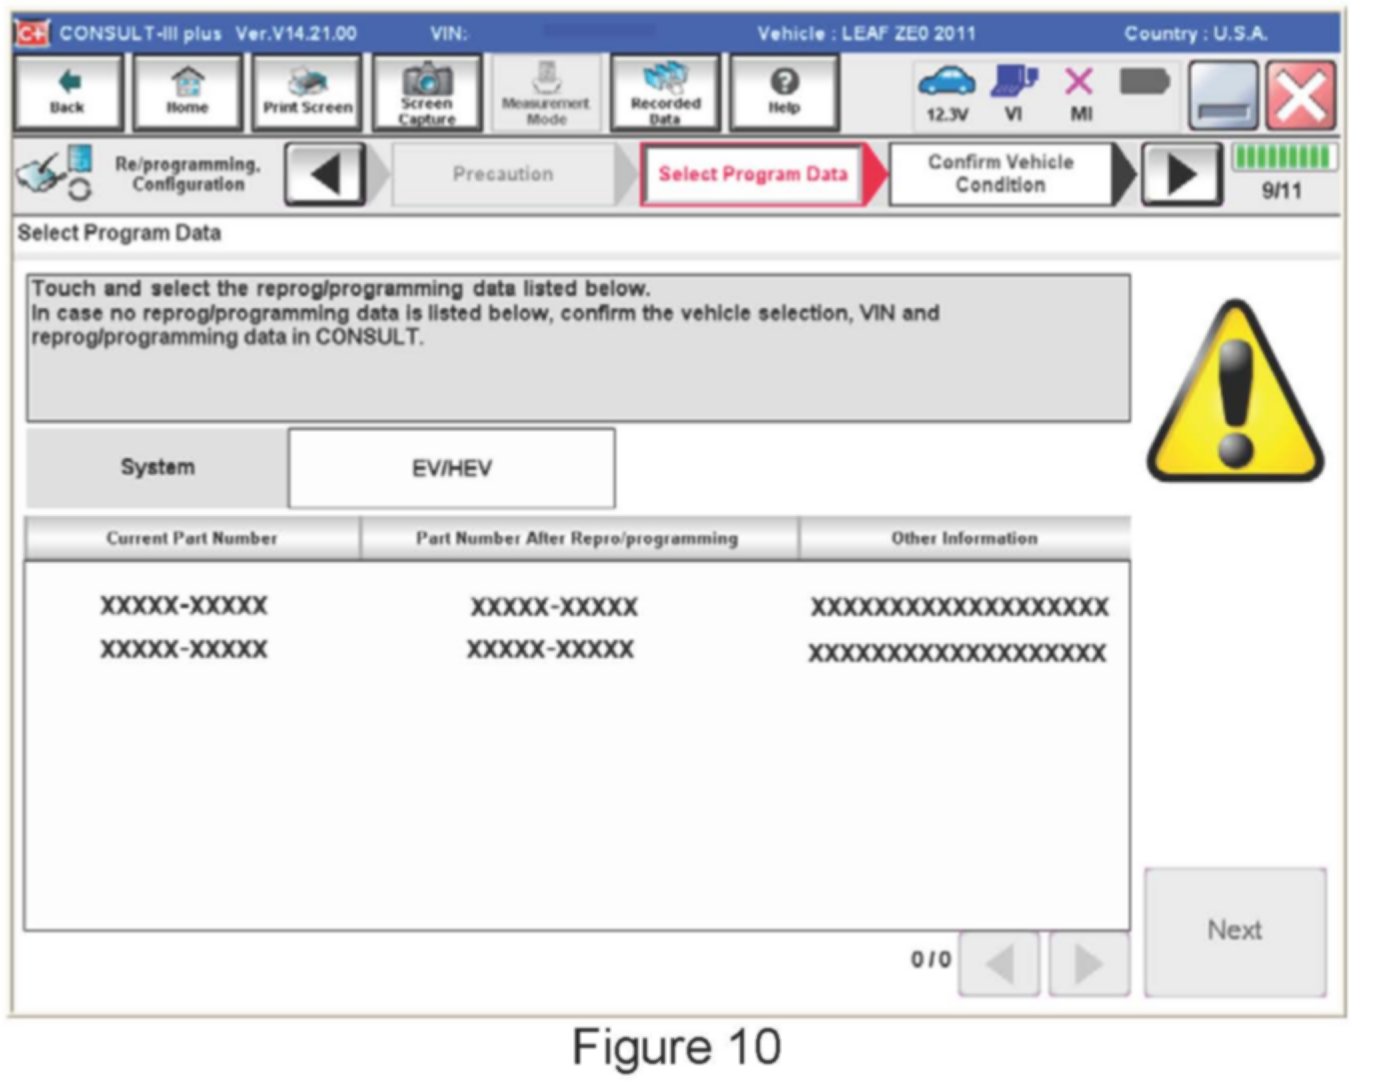
Task: Open Recorded Data
Action: tap(665, 93)
